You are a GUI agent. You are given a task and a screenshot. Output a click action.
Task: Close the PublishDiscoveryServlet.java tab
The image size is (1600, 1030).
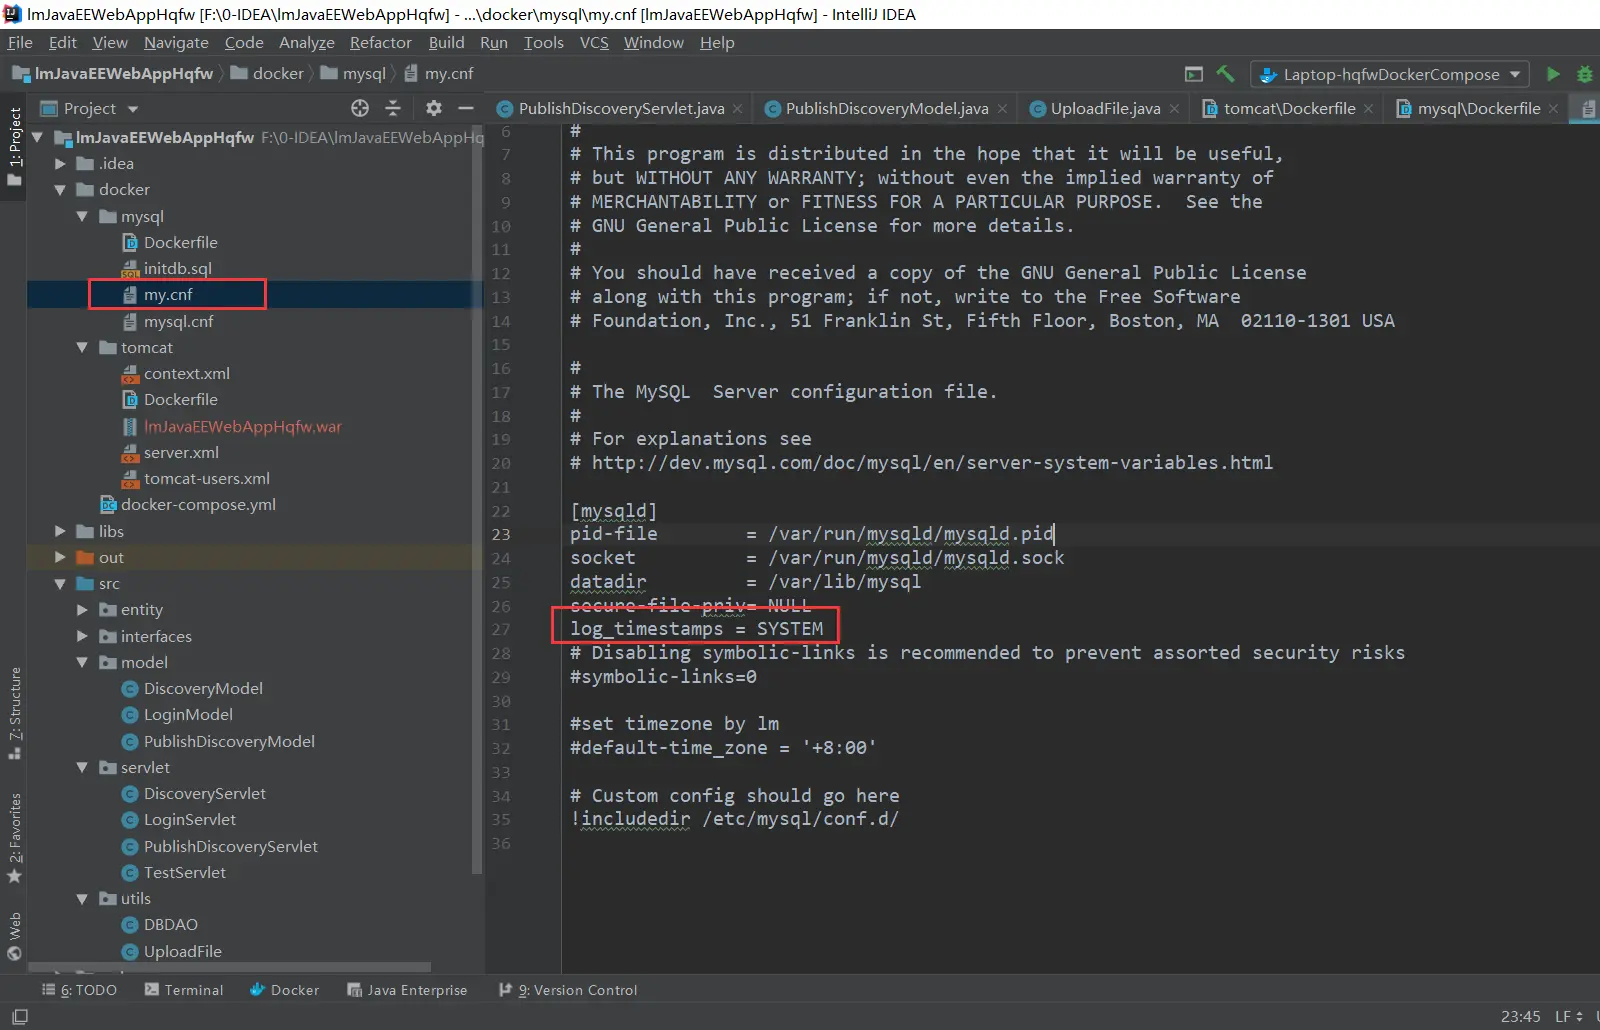pyautogui.click(x=738, y=109)
